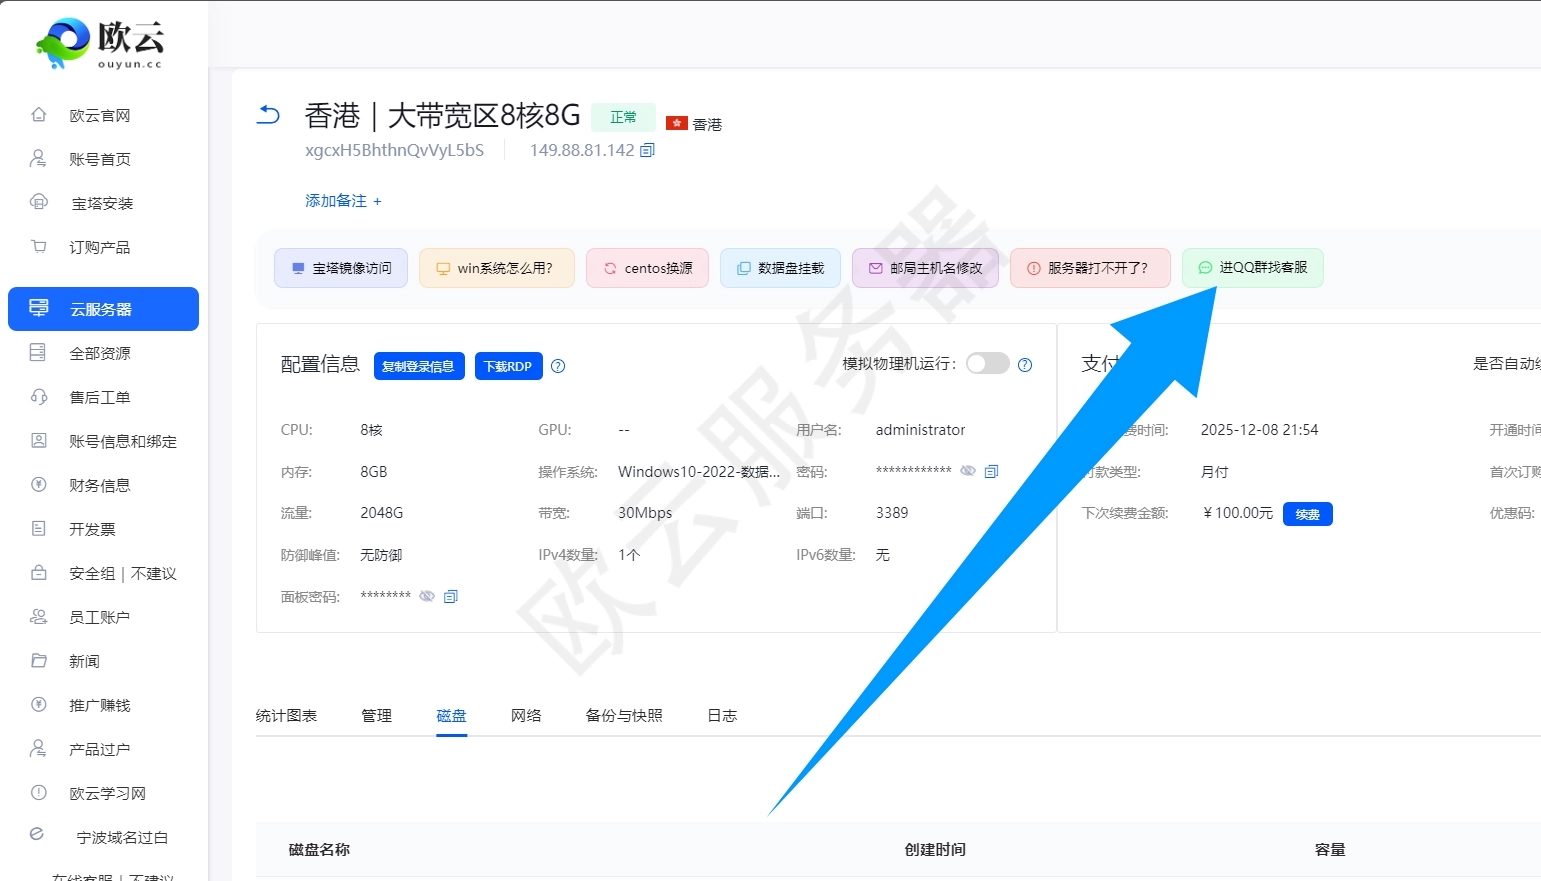Show the hidden 面板密码 using the eye toggle
The width and height of the screenshot is (1541, 881).
coord(427,596)
